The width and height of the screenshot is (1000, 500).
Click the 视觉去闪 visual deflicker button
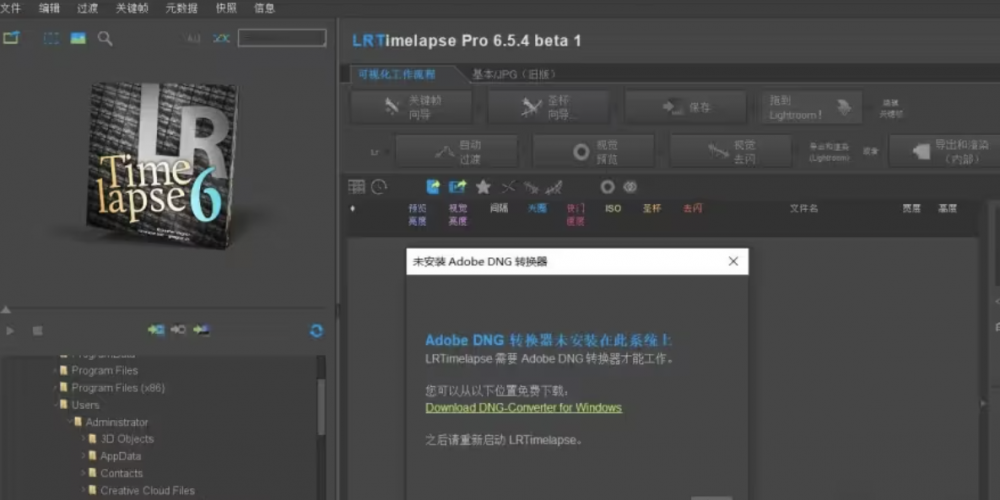pyautogui.click(x=730, y=152)
